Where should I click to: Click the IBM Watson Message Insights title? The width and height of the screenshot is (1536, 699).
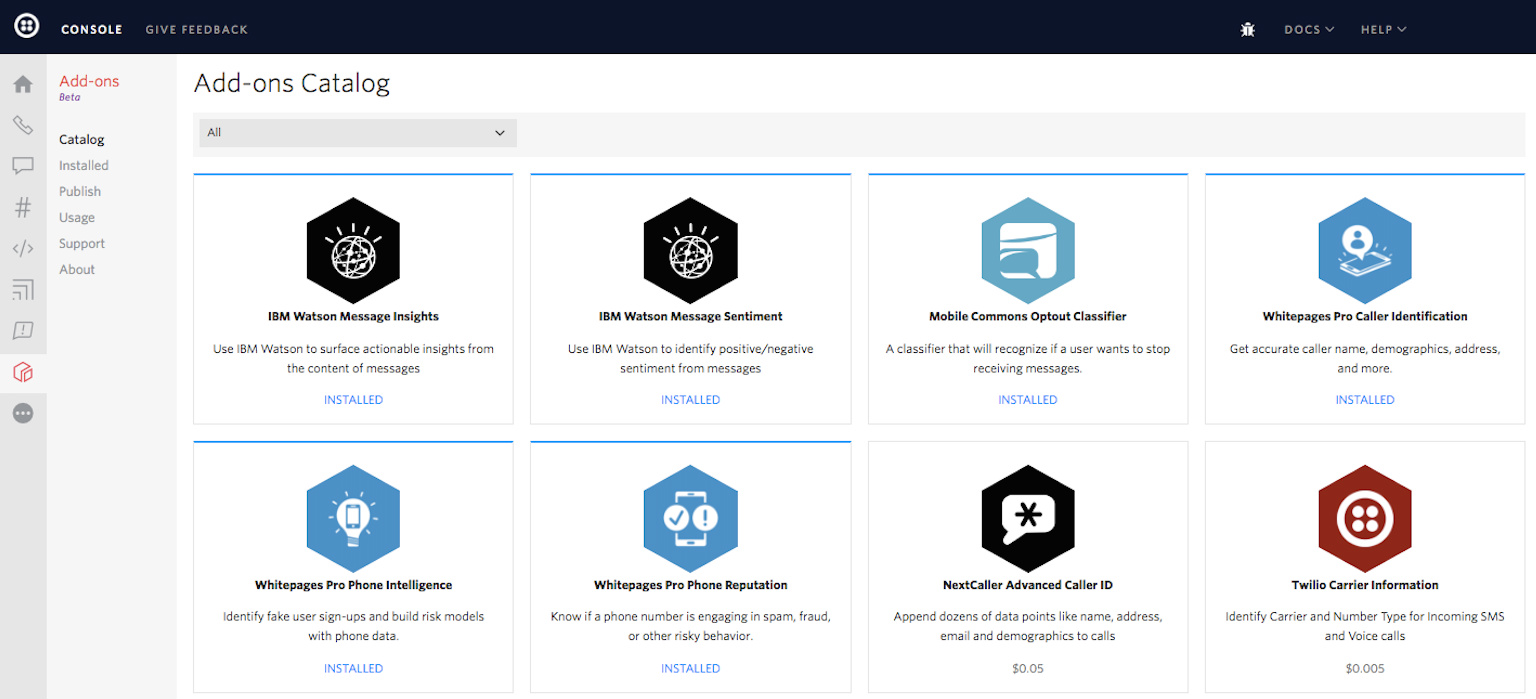click(x=353, y=316)
